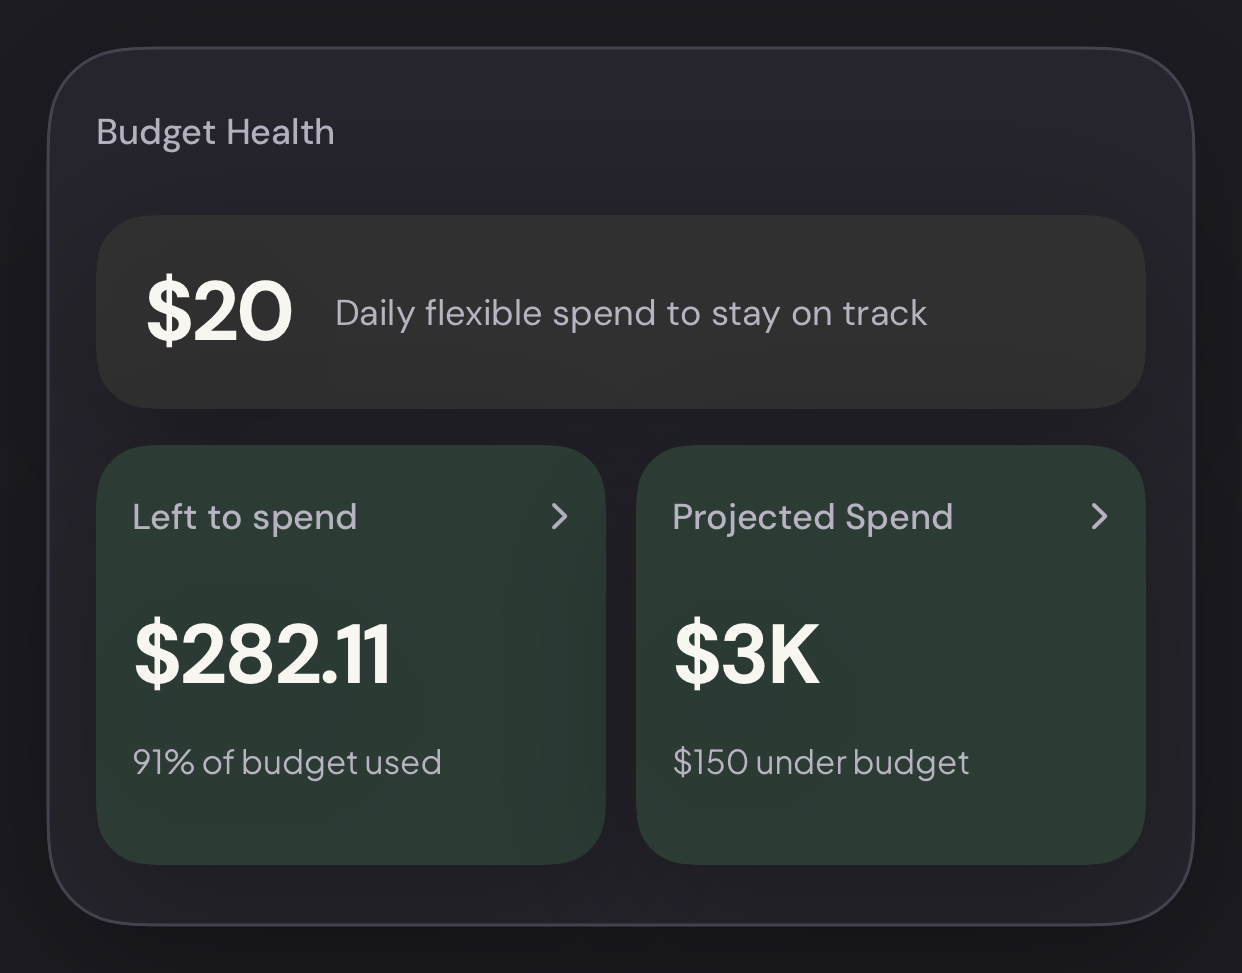Click Daily flexible spend to stay on track text
This screenshot has height=973, width=1242.
[631, 313]
